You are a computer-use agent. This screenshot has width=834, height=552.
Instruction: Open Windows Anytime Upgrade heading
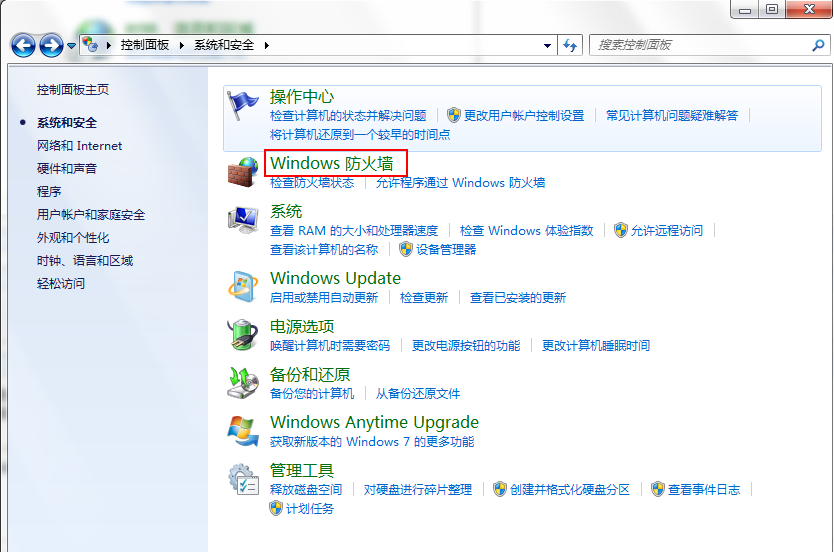[x=374, y=422]
